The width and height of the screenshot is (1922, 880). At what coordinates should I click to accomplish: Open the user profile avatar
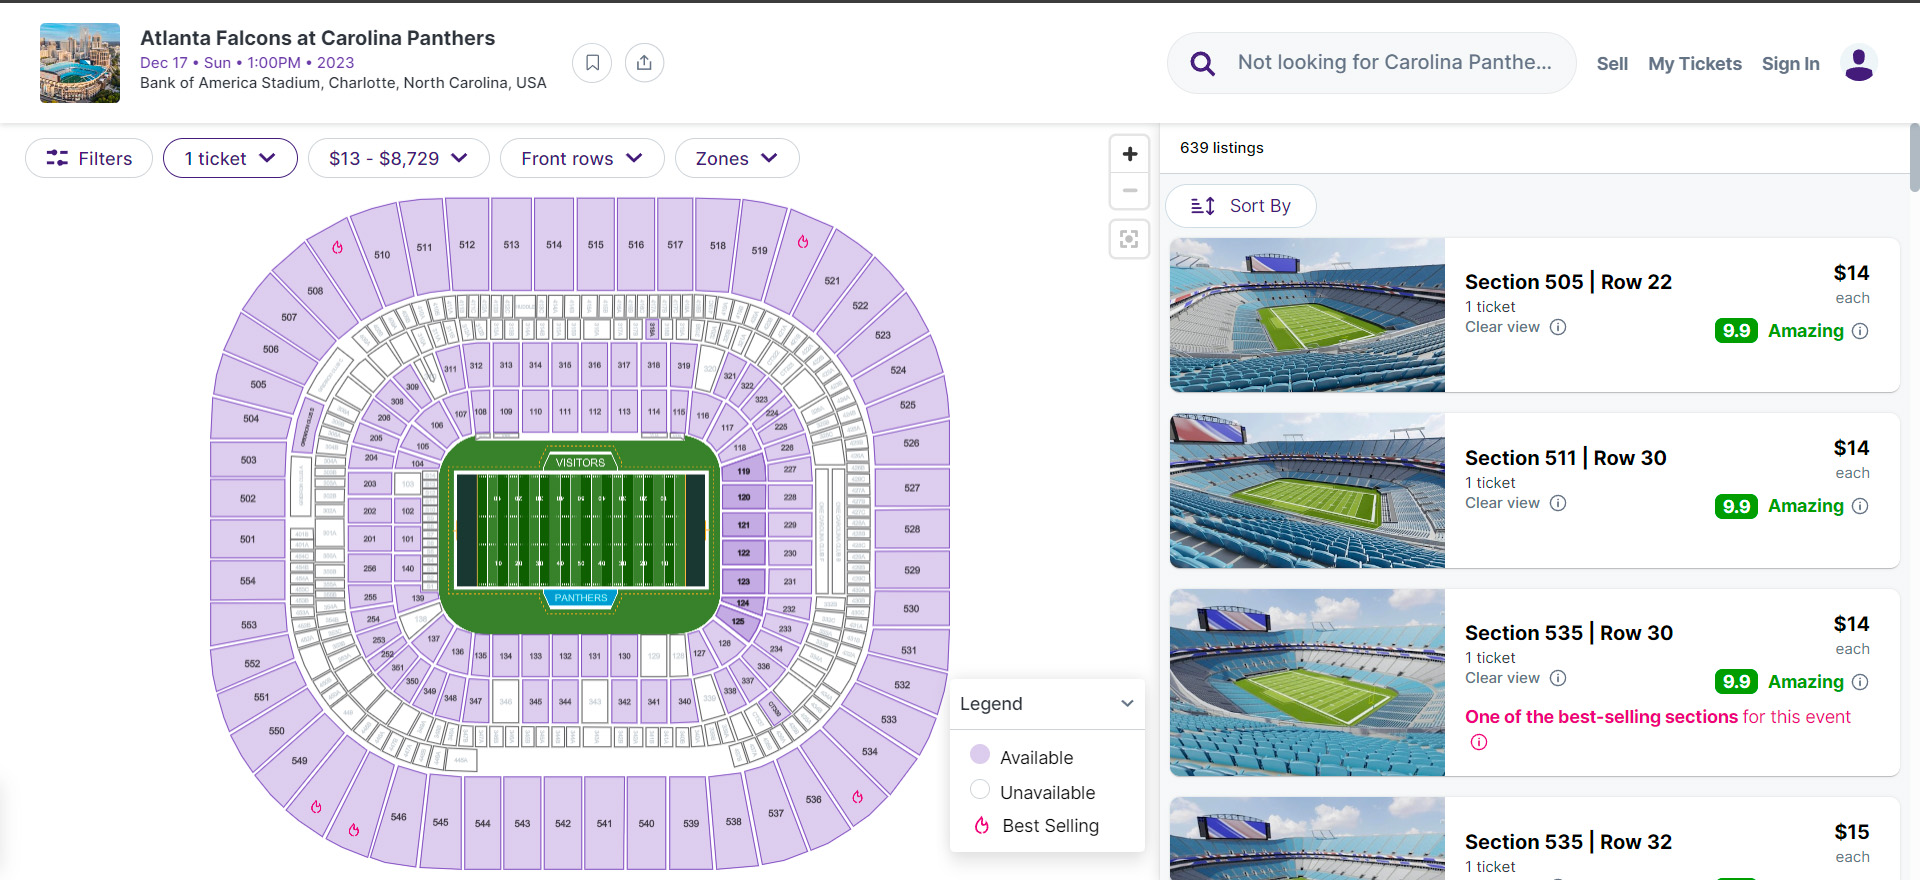pos(1858,64)
